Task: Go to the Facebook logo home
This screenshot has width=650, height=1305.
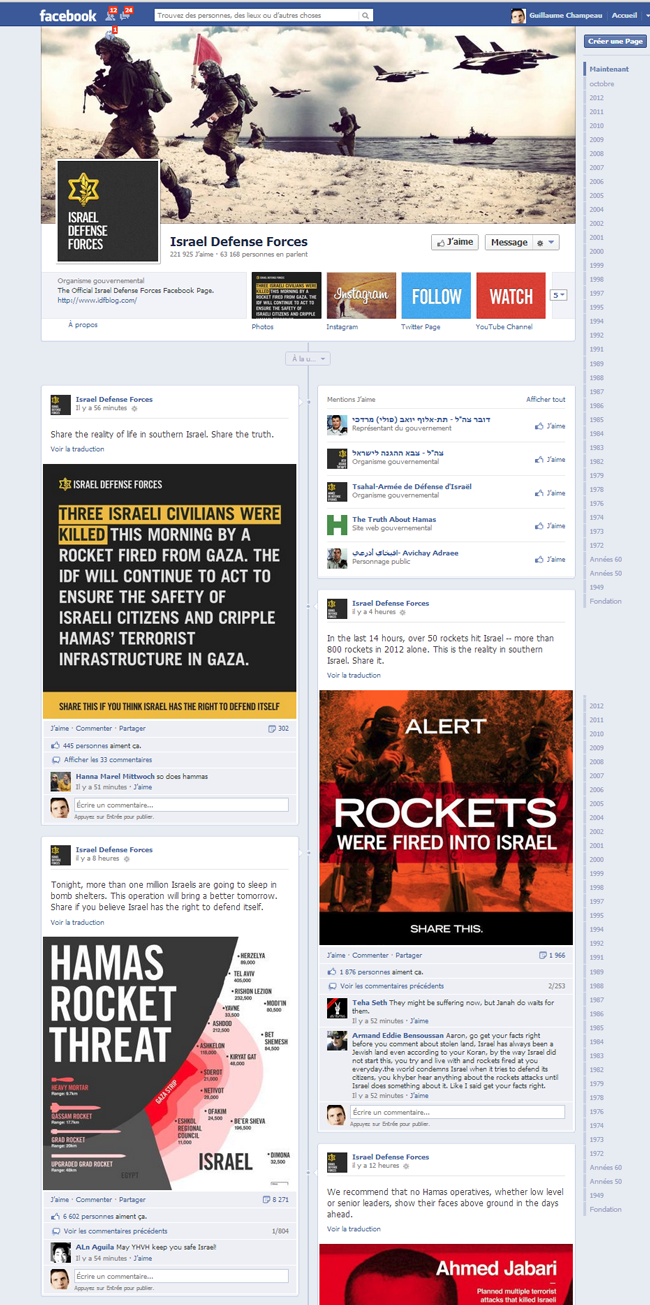Action: [67, 15]
